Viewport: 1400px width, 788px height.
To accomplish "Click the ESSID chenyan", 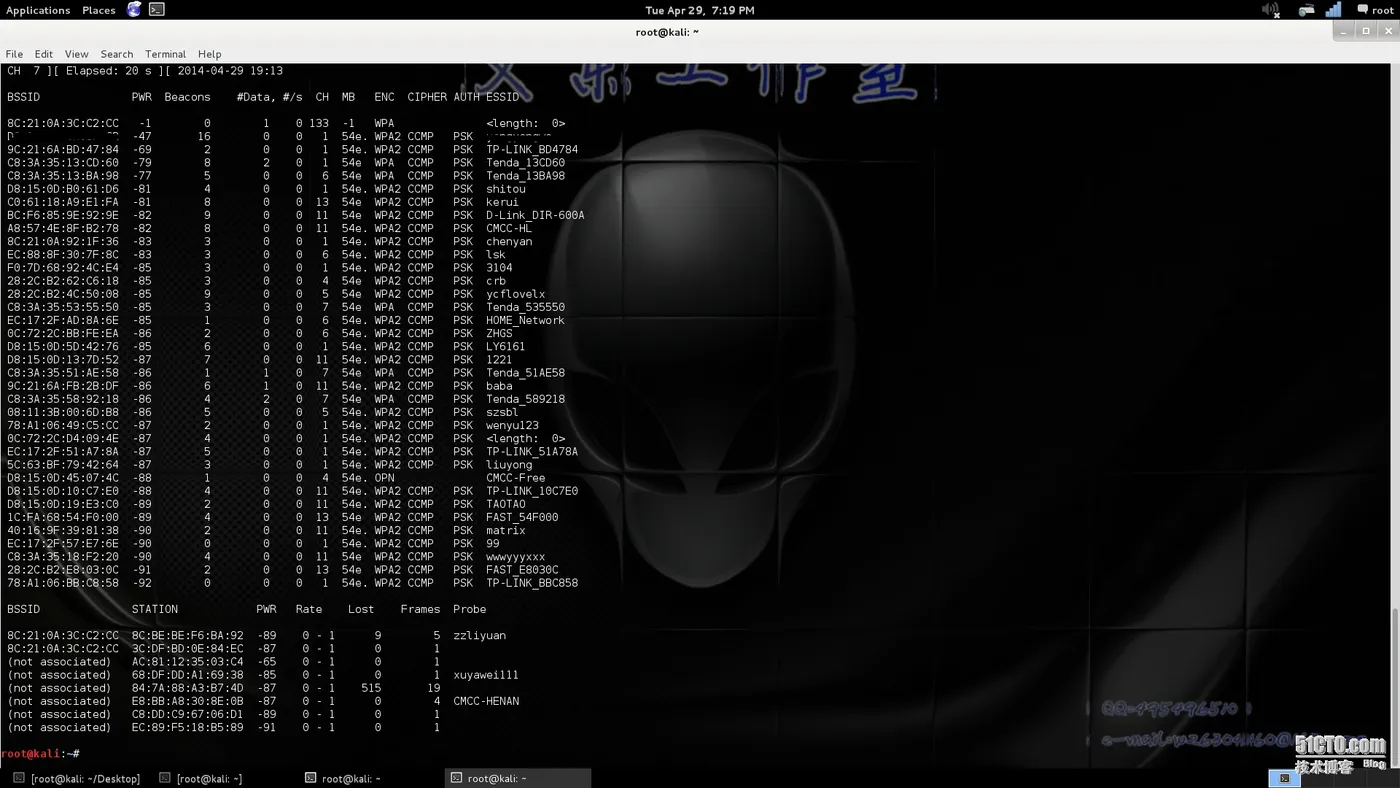I will [x=509, y=241].
